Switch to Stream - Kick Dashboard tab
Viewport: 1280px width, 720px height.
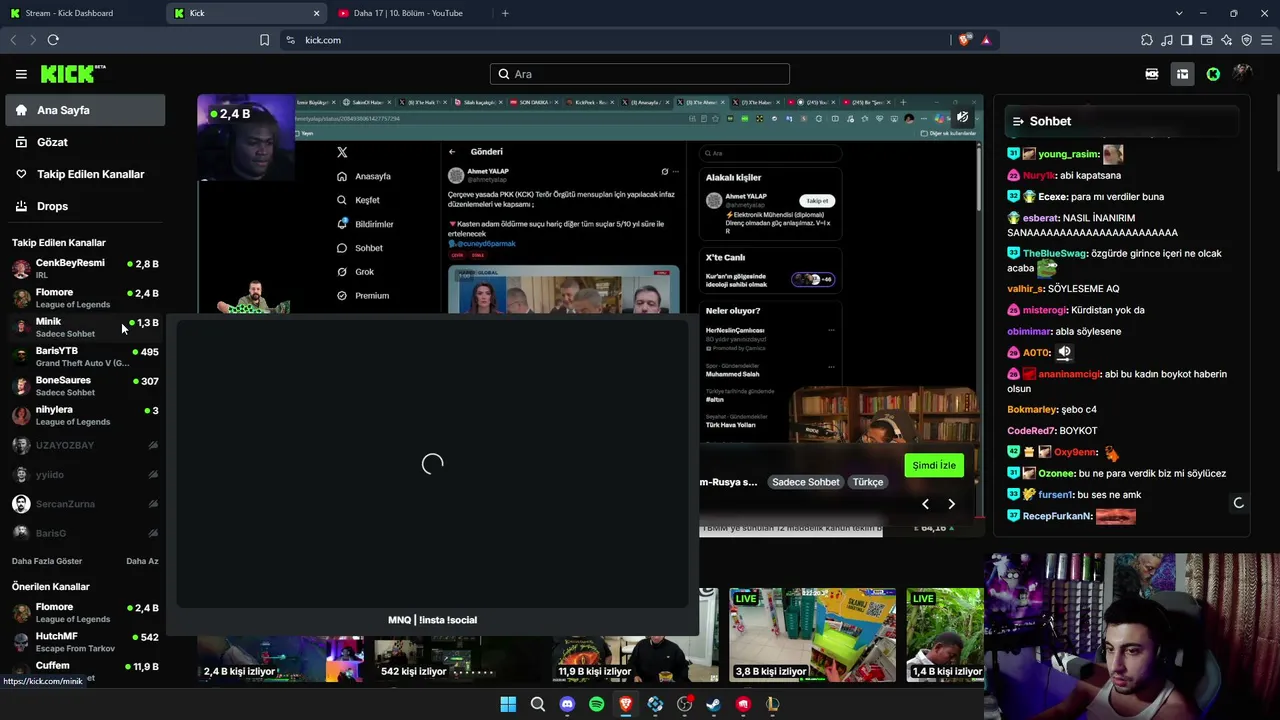tap(80, 13)
